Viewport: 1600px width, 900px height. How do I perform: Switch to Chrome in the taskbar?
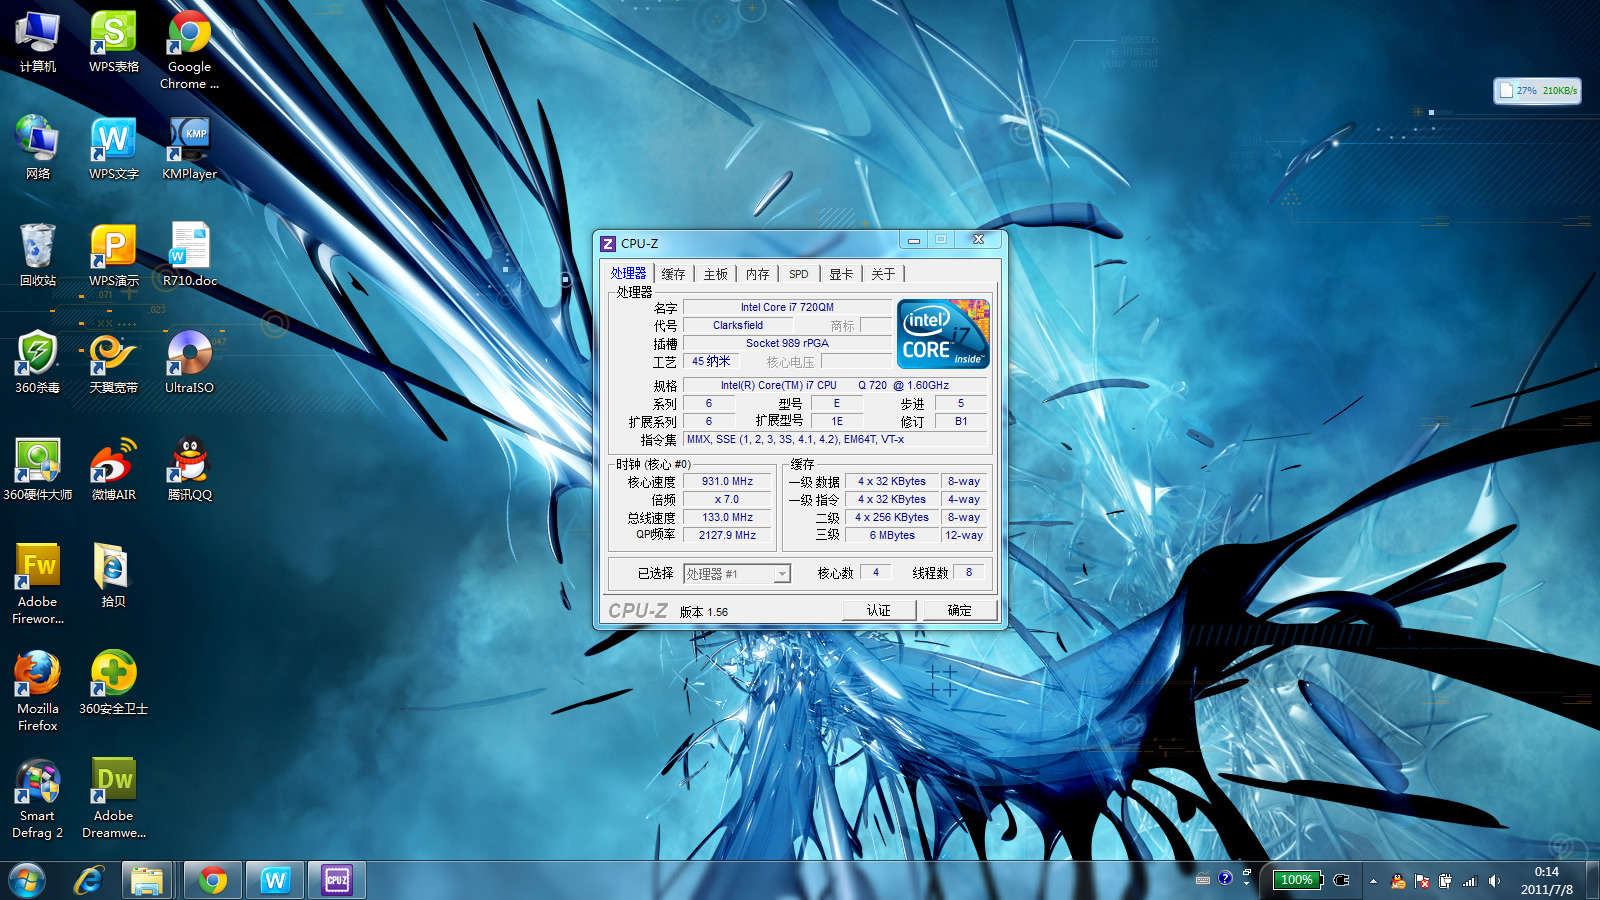coord(212,880)
